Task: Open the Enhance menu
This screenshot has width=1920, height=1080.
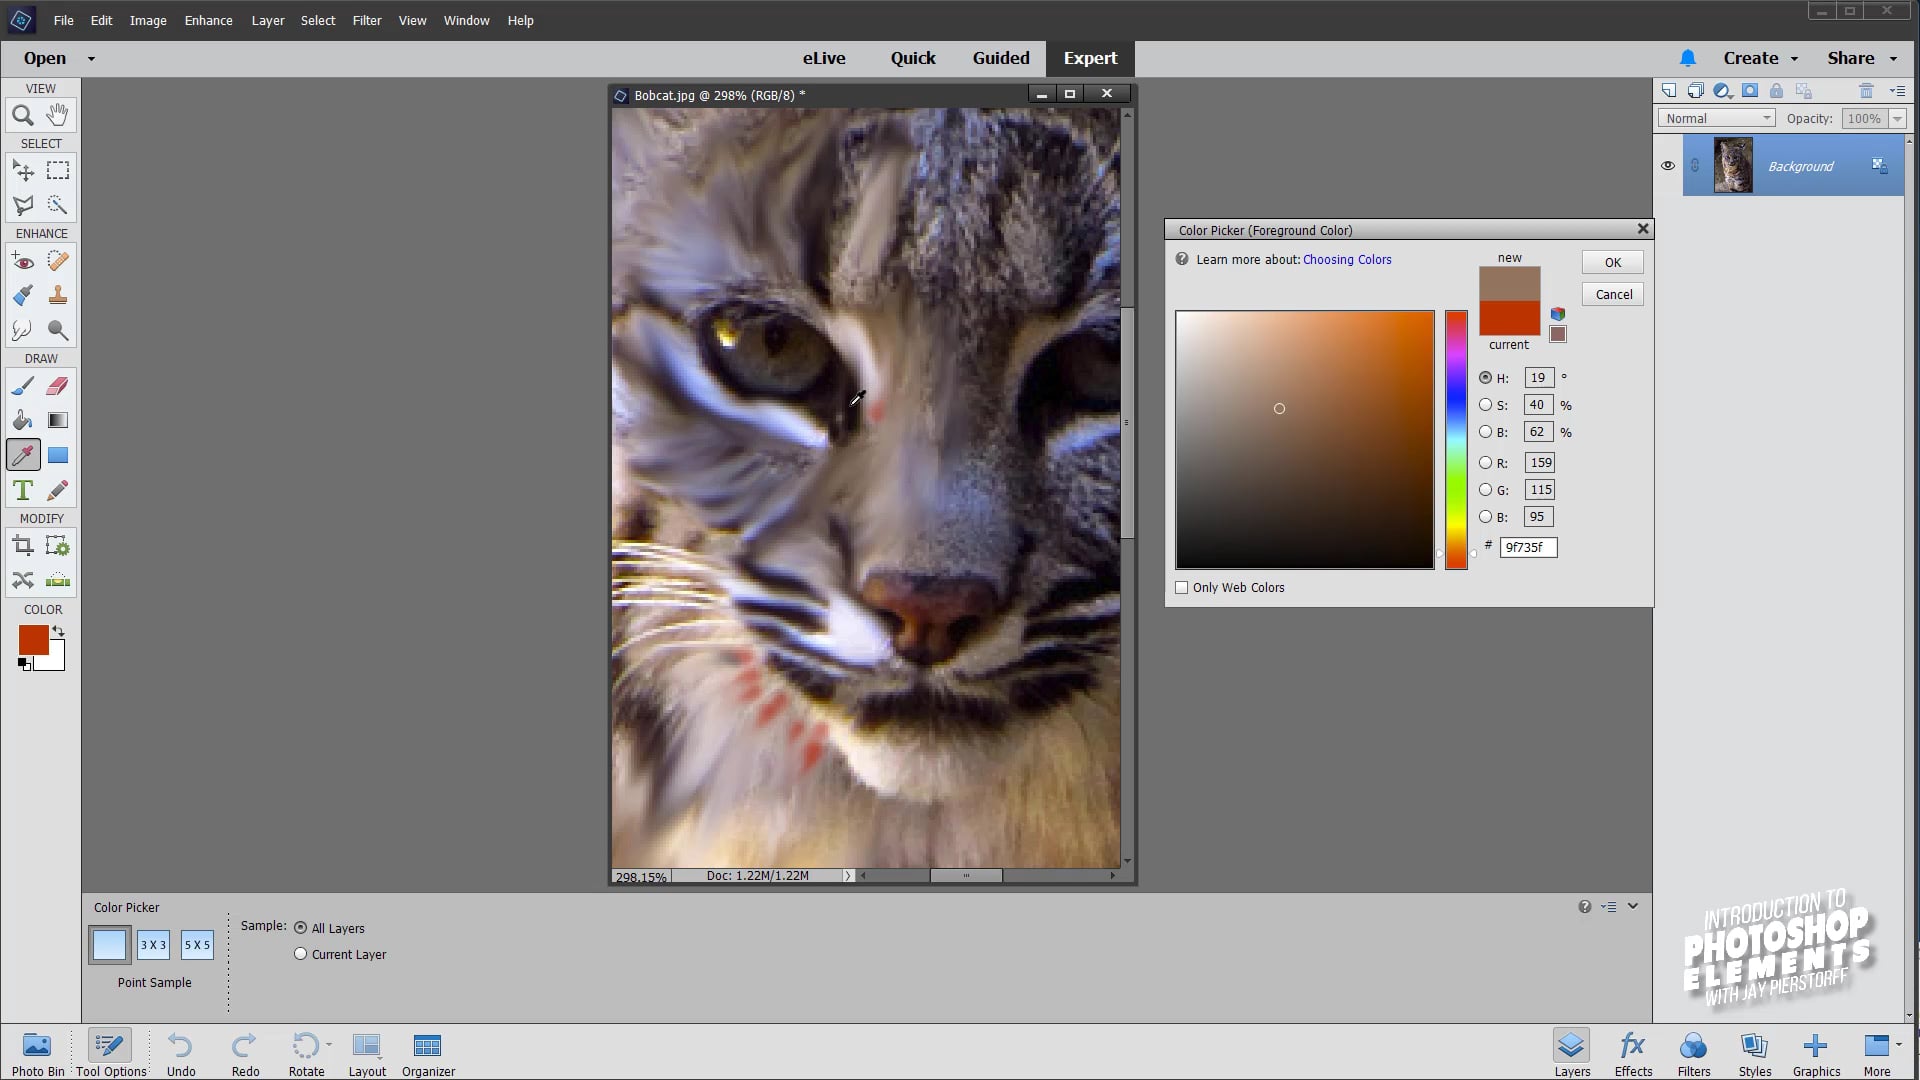Action: point(208,20)
